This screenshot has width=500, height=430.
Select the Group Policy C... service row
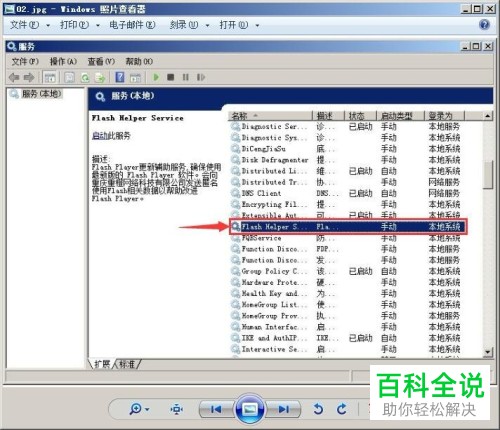coord(346,271)
